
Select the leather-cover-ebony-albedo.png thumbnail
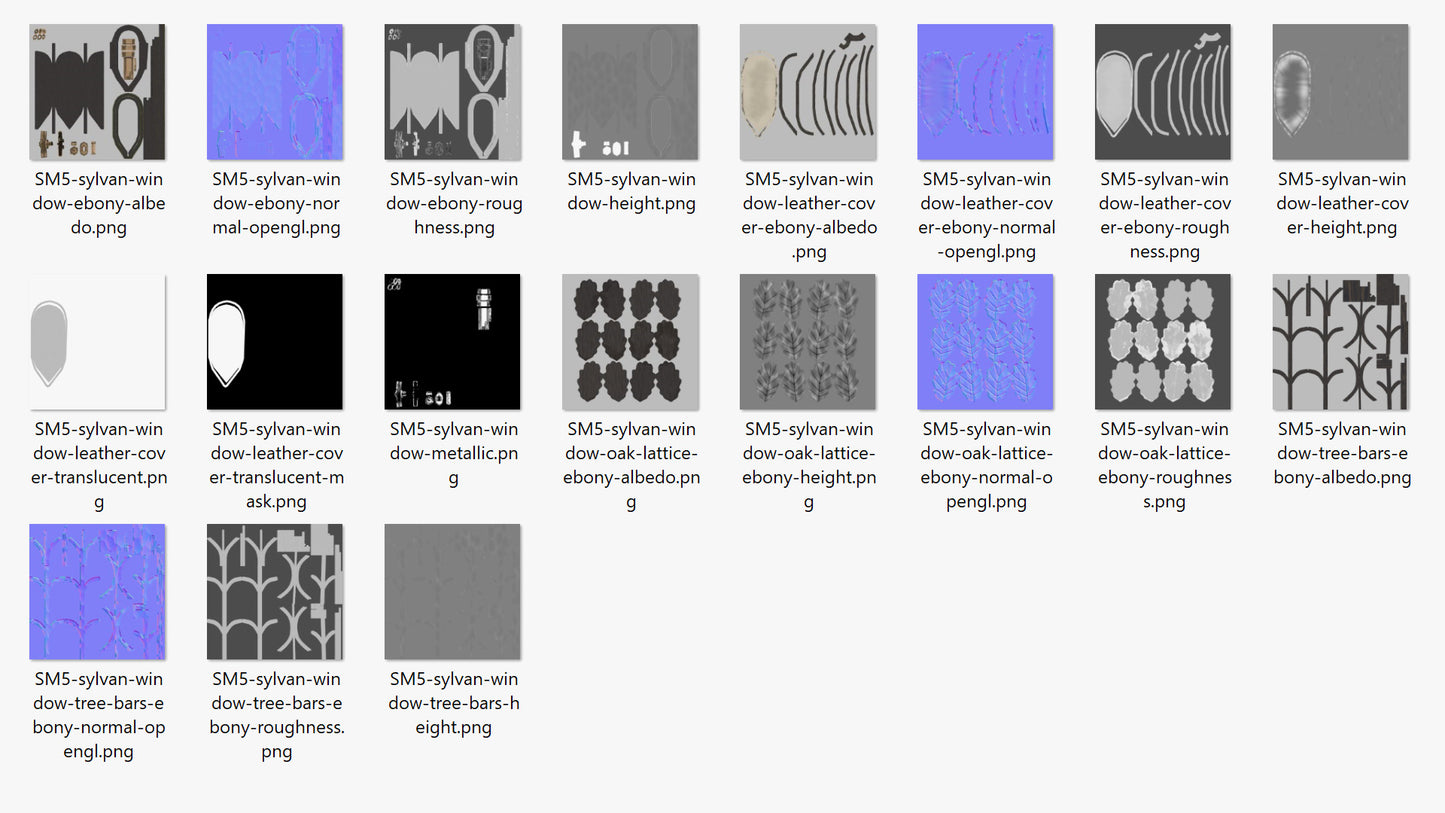(x=808, y=92)
